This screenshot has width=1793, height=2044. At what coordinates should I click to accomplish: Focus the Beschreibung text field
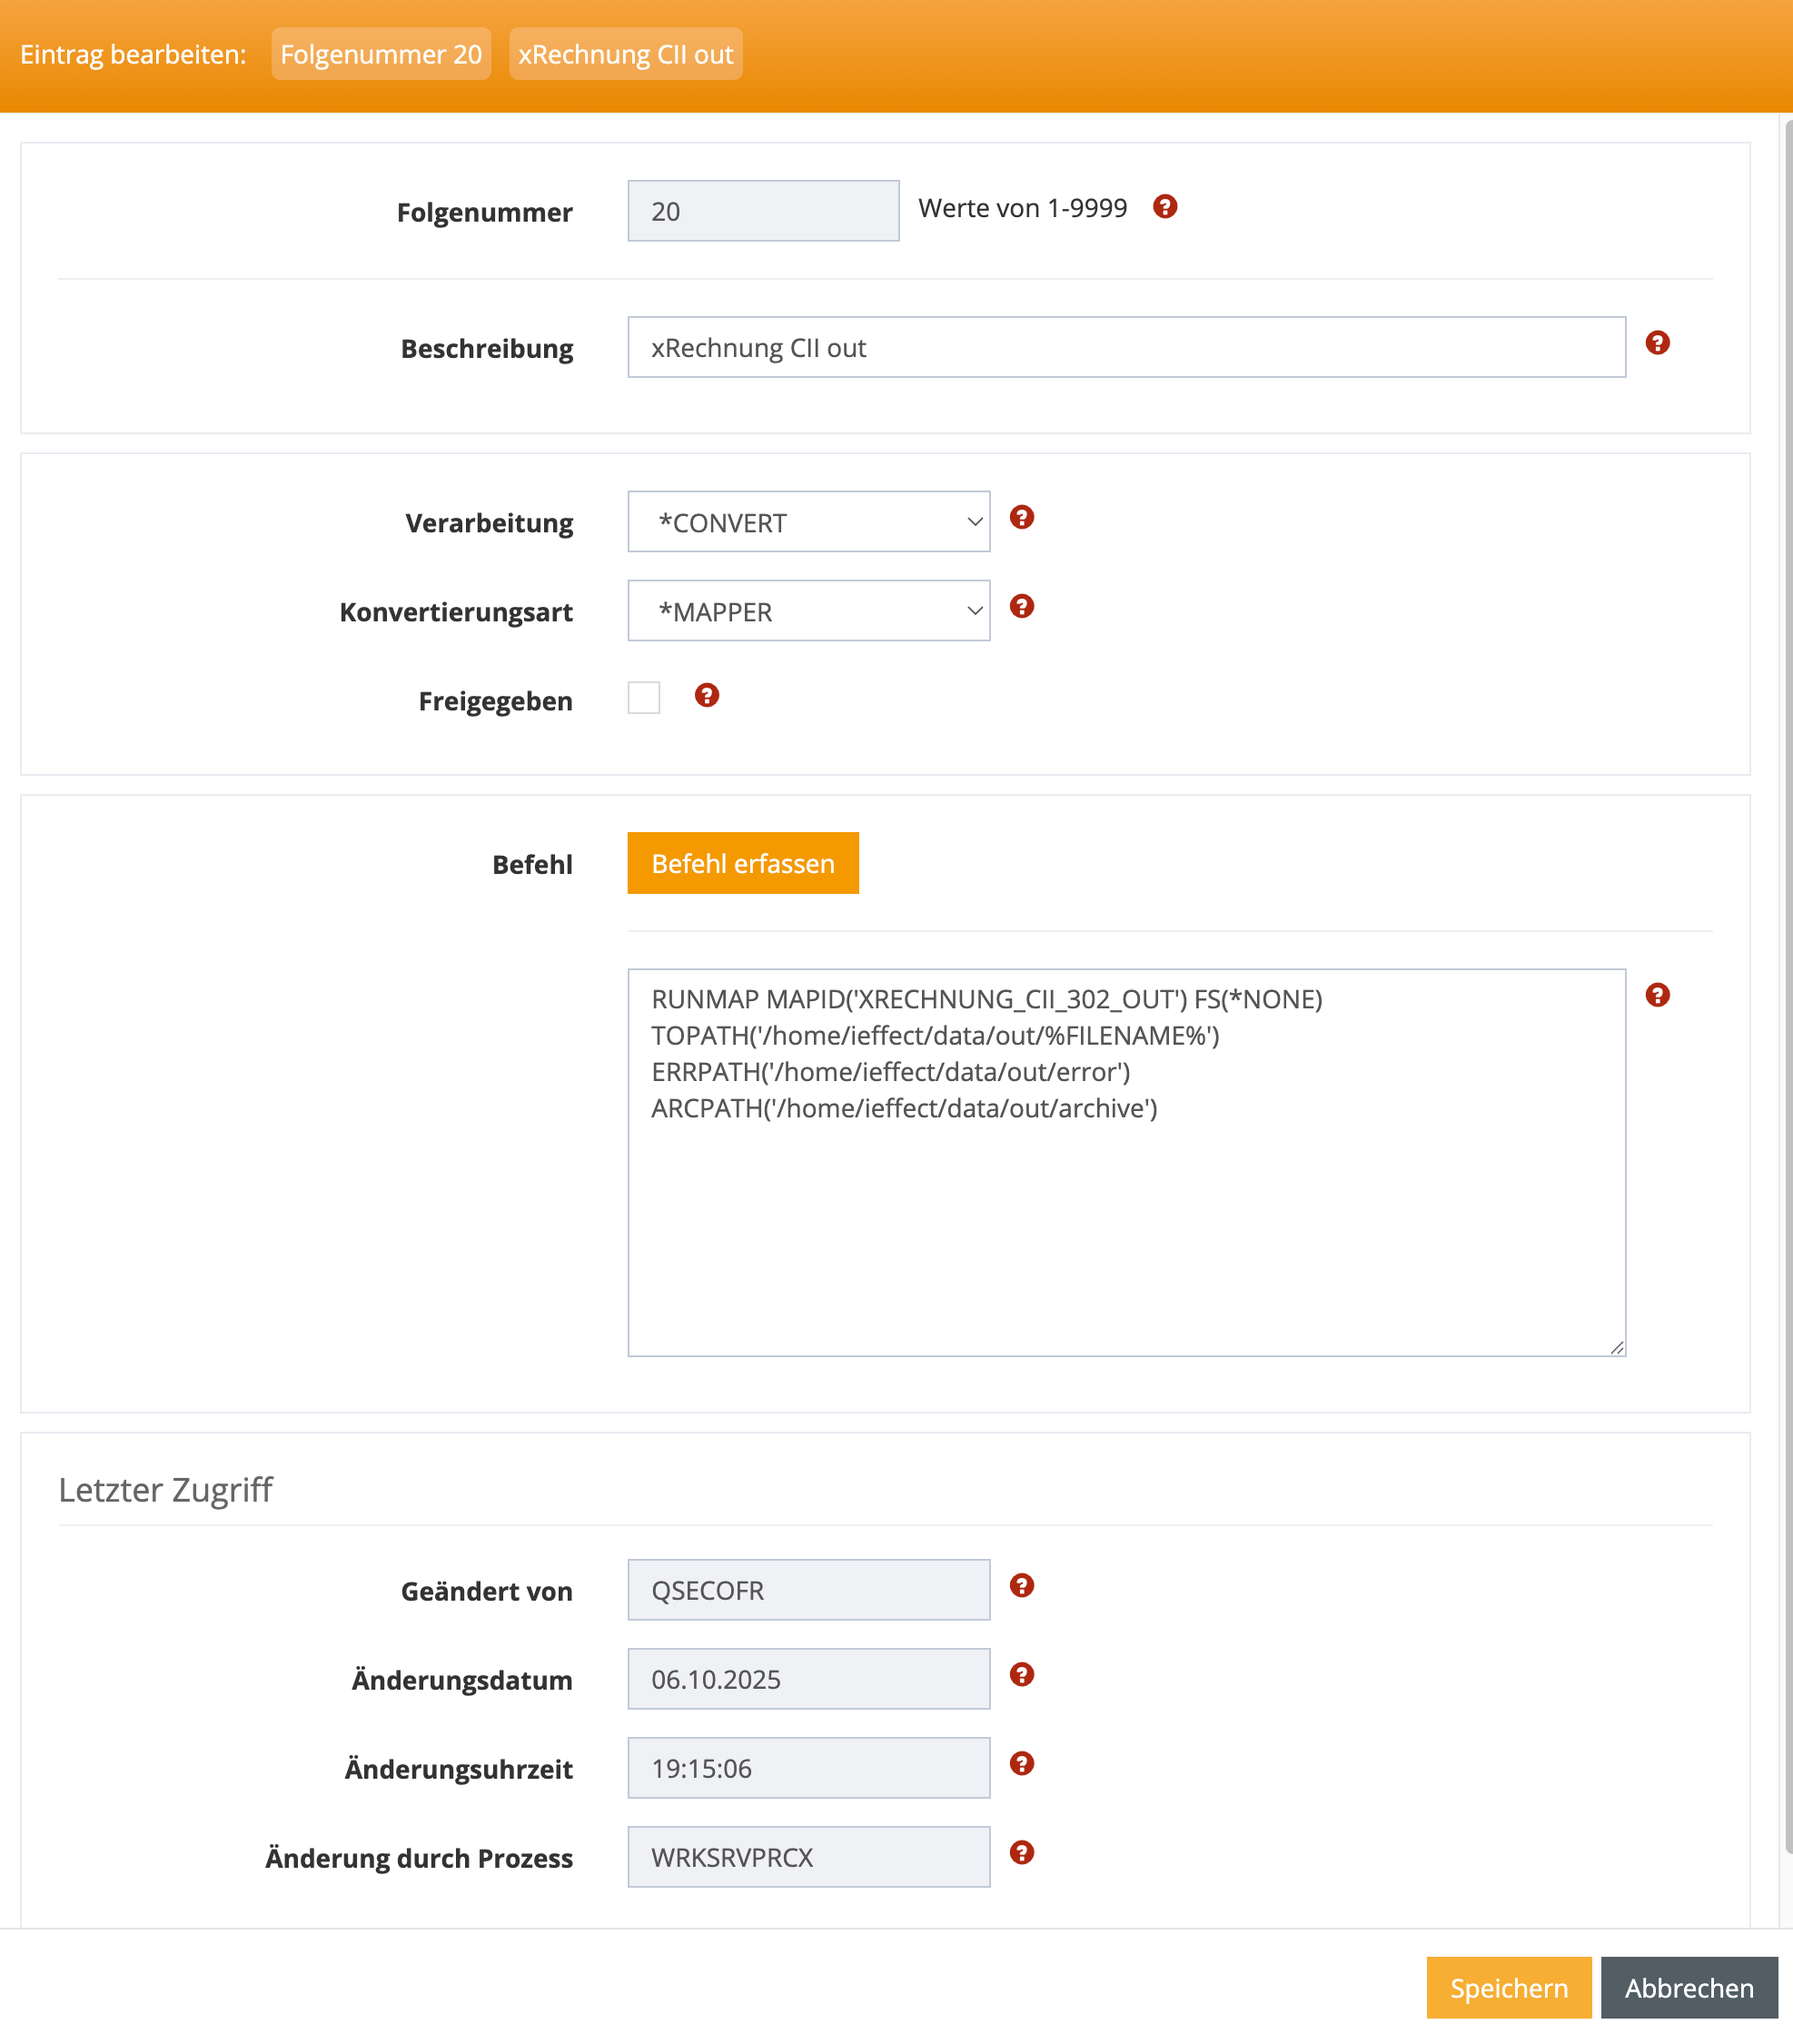(1125, 347)
